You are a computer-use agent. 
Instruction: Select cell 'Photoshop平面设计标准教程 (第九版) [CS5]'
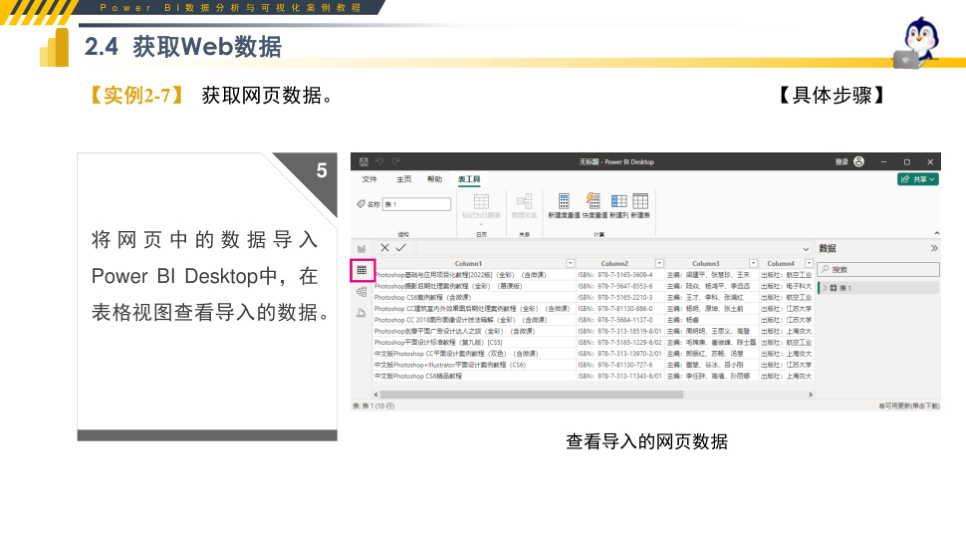pos(474,343)
